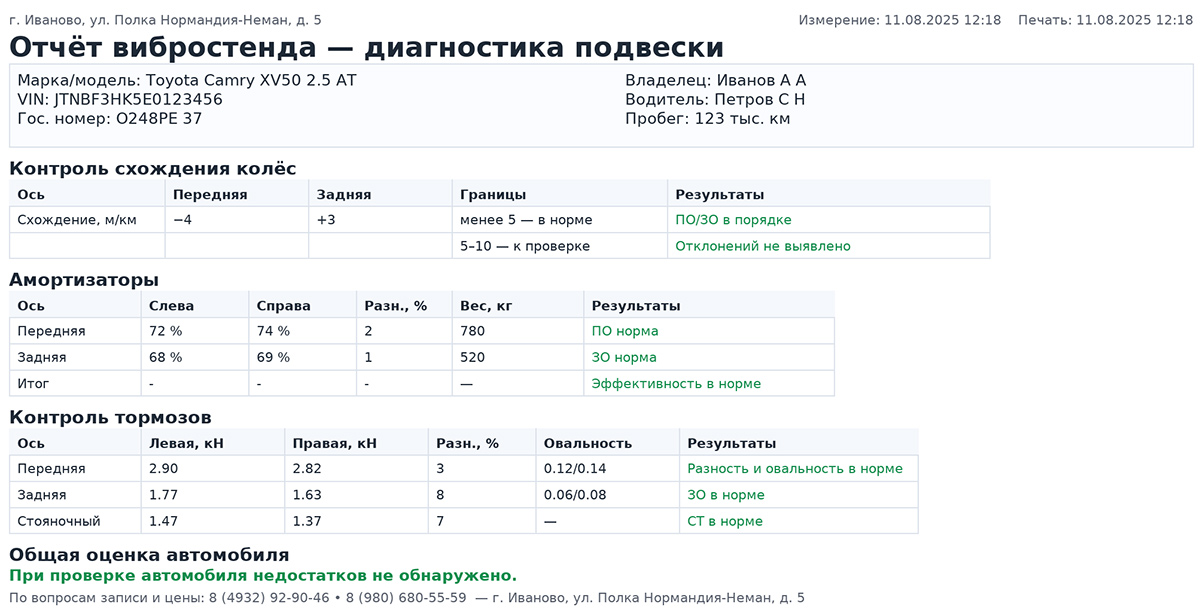Click the phone number 8 (980) 680-55-59
The height and width of the screenshot is (616, 1200).
[405, 598]
